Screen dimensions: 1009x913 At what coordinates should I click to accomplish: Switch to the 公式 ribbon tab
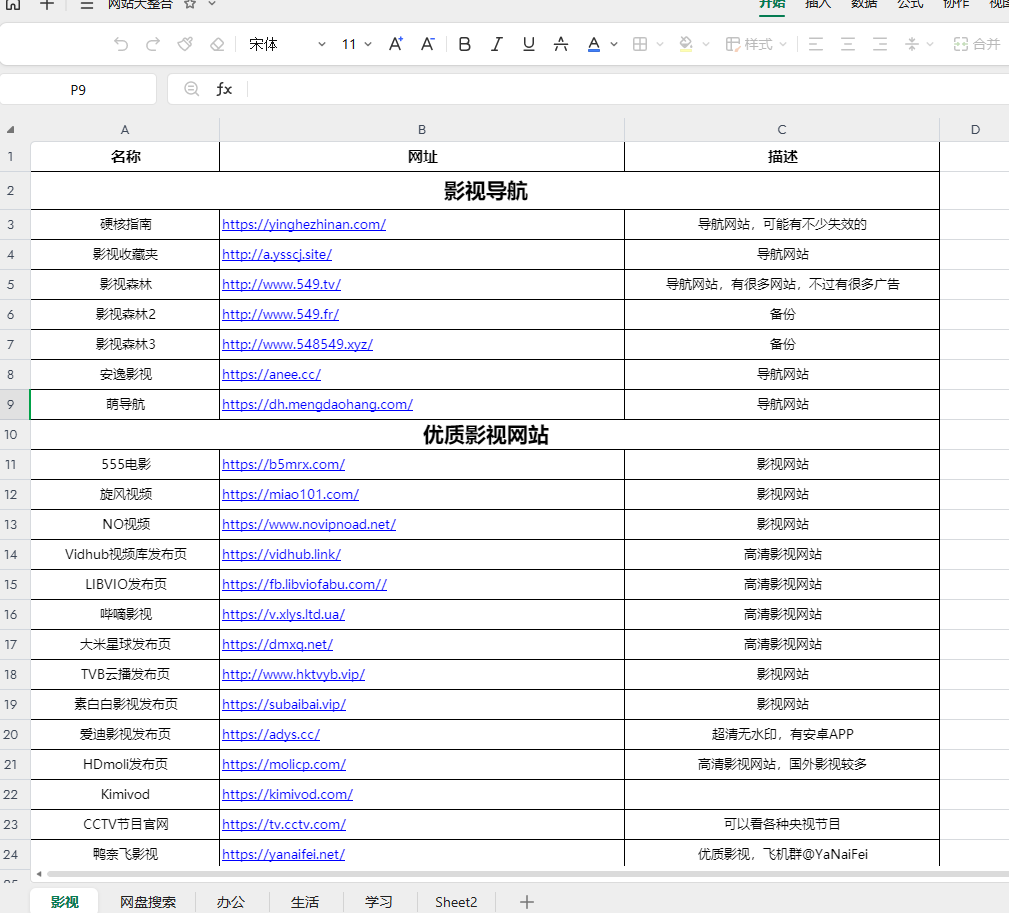tap(911, 5)
